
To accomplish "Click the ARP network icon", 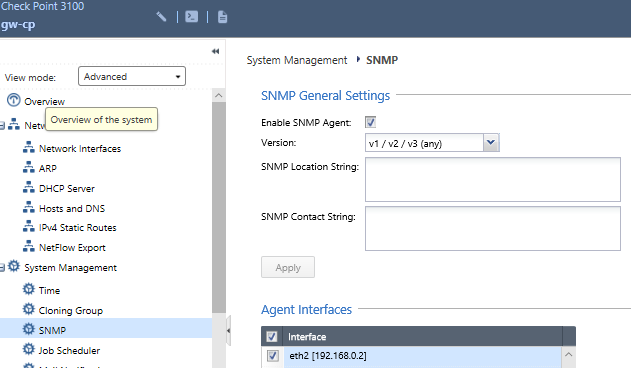I will [x=29, y=167].
